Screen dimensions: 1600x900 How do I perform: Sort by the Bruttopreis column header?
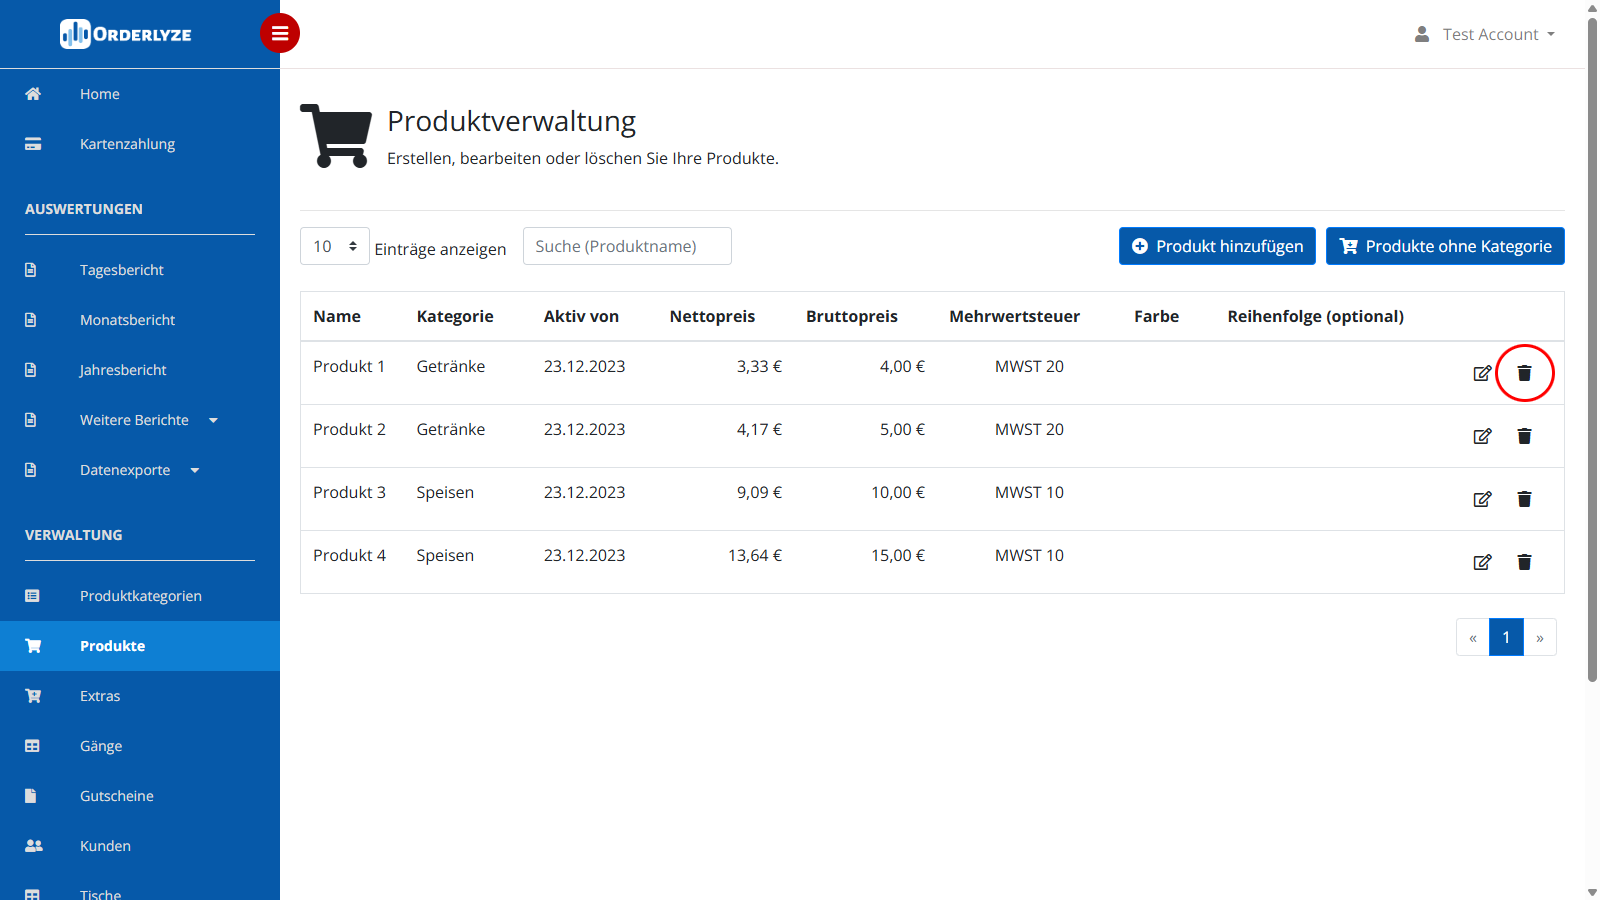[852, 316]
